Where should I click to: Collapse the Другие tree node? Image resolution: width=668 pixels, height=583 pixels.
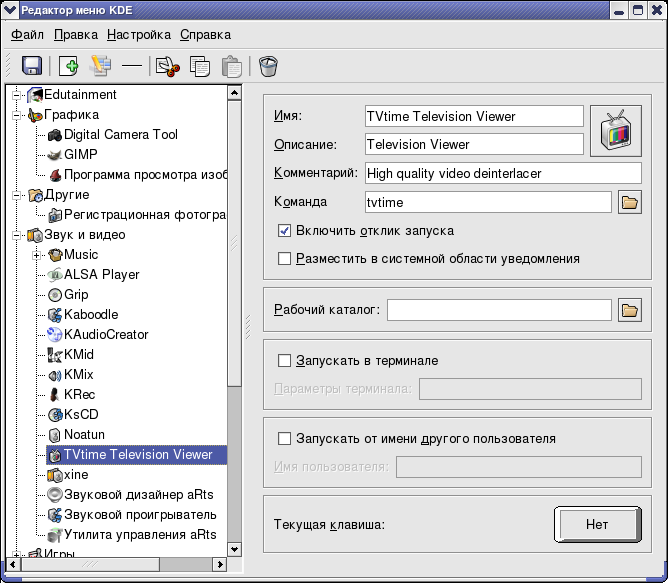(x=17, y=195)
